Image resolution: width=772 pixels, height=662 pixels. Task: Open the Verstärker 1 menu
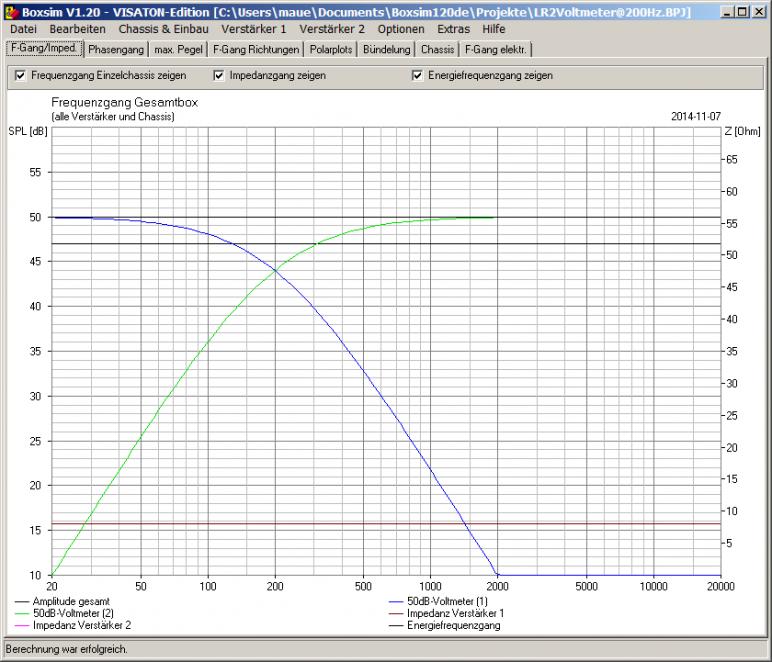click(x=253, y=30)
